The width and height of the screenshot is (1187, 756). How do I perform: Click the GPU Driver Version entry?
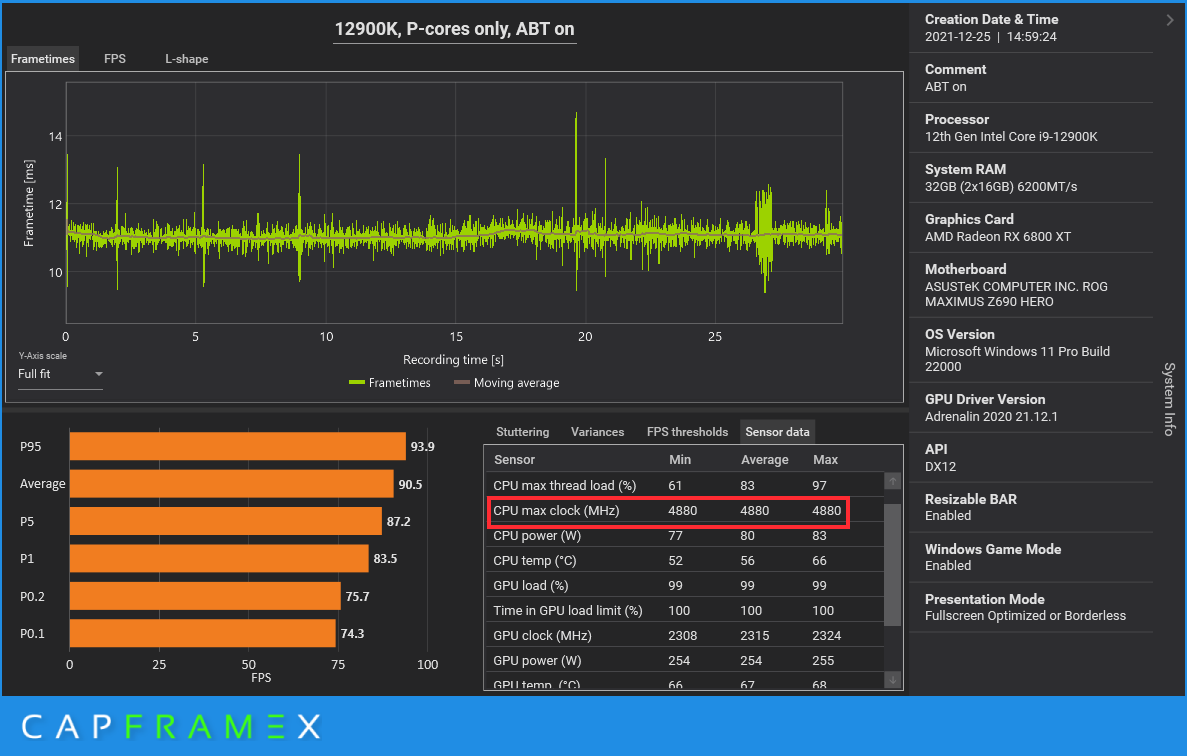(x=1030, y=407)
